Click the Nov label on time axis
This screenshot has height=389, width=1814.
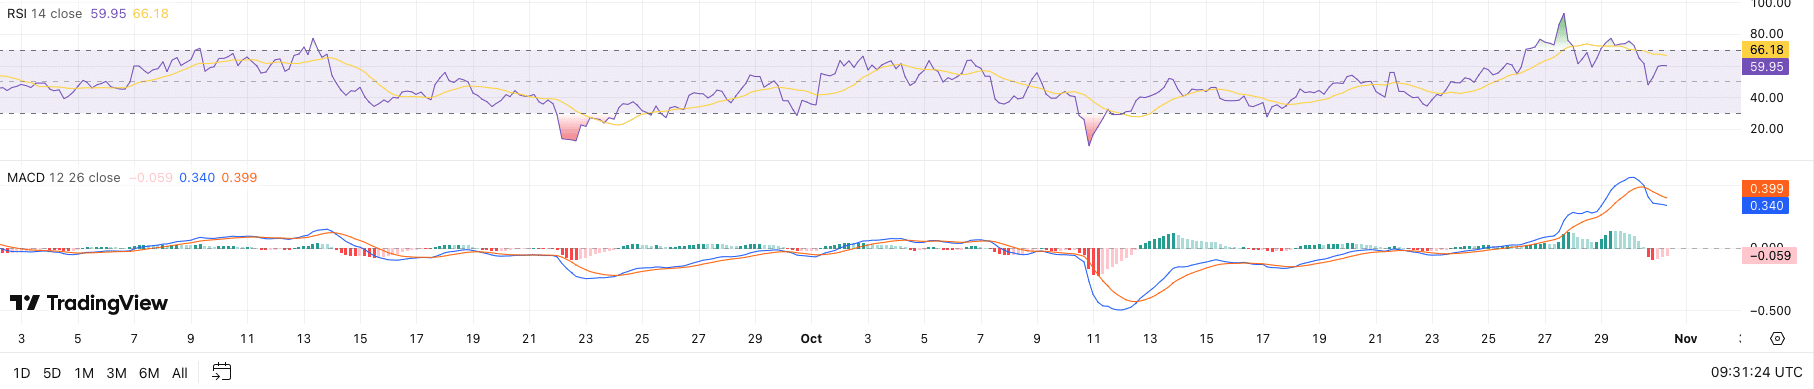[1686, 339]
